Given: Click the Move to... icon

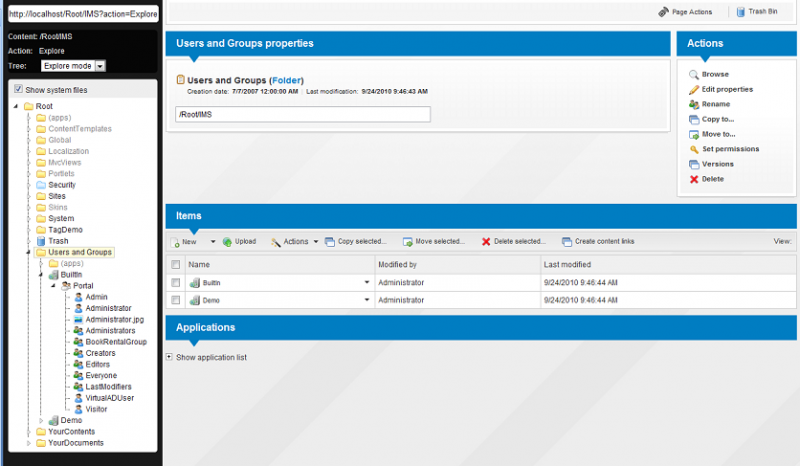Looking at the screenshot, I should pyautogui.click(x=694, y=134).
